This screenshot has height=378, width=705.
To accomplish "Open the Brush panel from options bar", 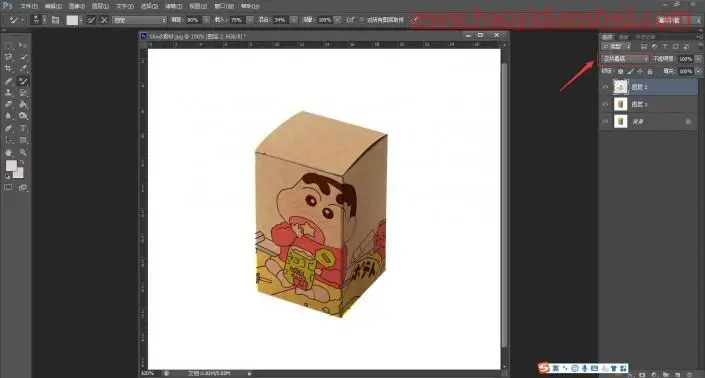I will click(x=55, y=20).
